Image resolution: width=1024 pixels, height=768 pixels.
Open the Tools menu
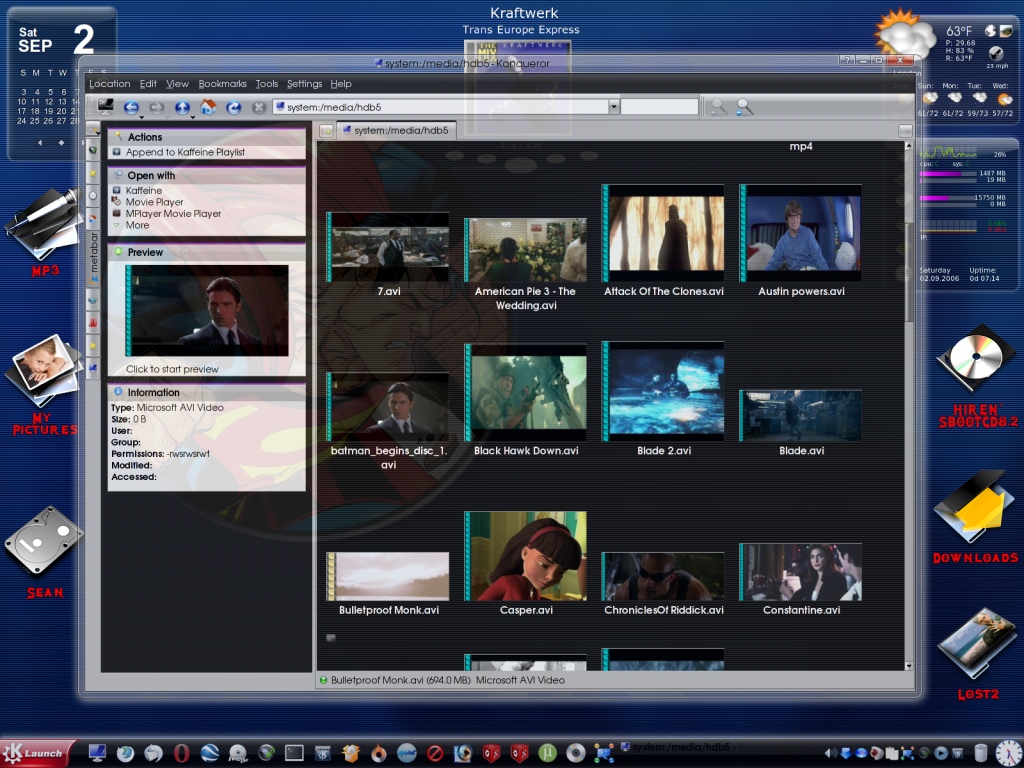pos(266,84)
